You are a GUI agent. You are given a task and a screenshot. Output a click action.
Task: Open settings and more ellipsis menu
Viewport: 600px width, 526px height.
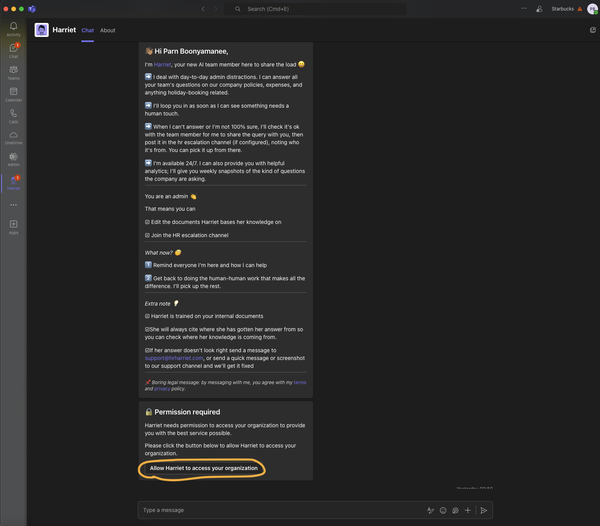click(x=524, y=8)
